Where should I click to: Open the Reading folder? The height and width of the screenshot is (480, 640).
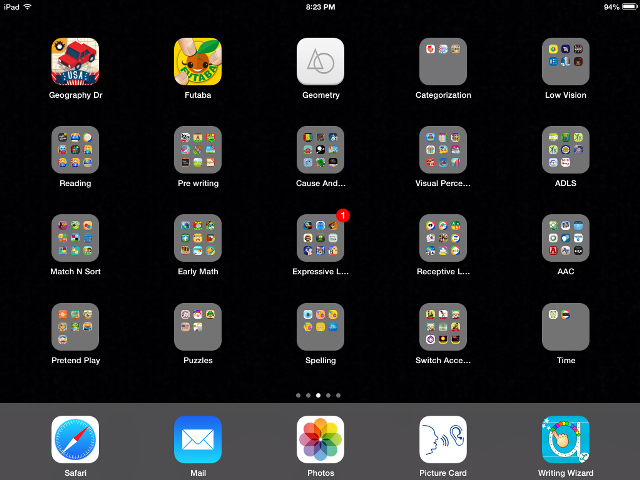click(75, 150)
